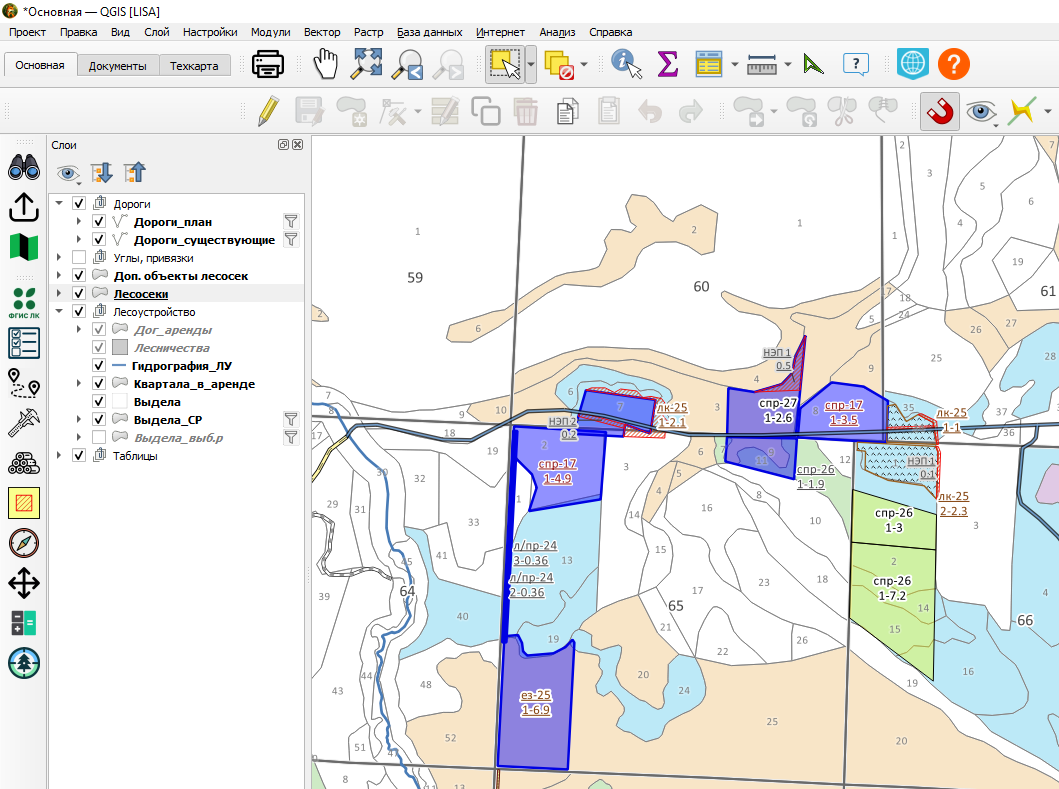The width and height of the screenshot is (1059, 789).
Task: Toggle Доп. объекты лесосек checkbox
Action: [79, 276]
